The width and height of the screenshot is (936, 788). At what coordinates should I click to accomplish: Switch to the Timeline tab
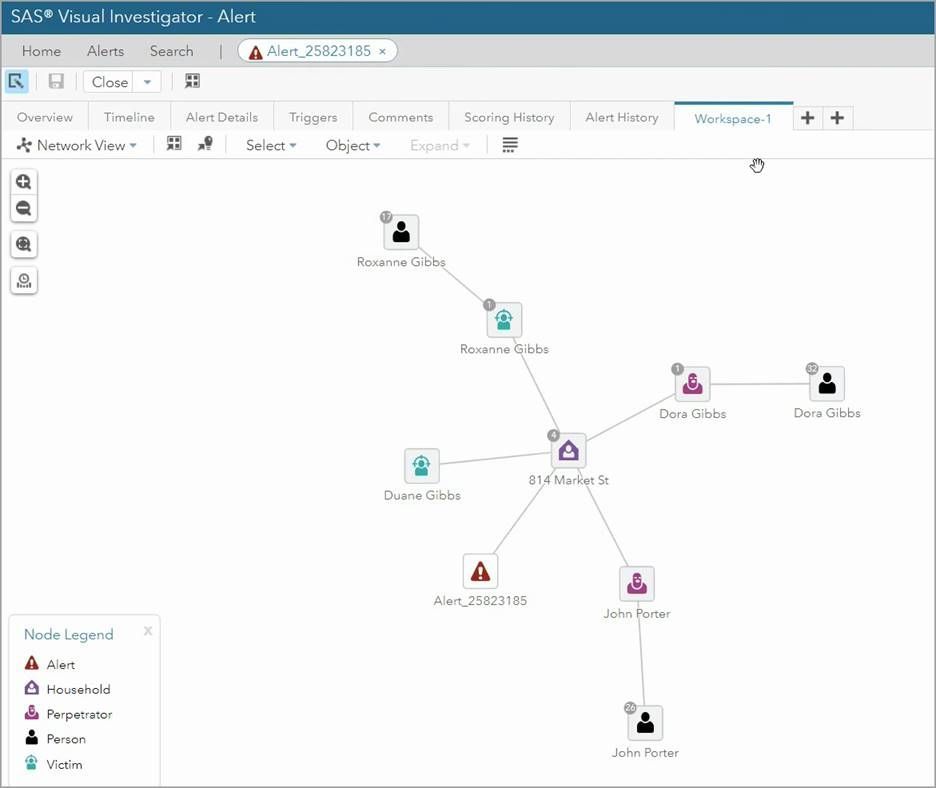(129, 117)
